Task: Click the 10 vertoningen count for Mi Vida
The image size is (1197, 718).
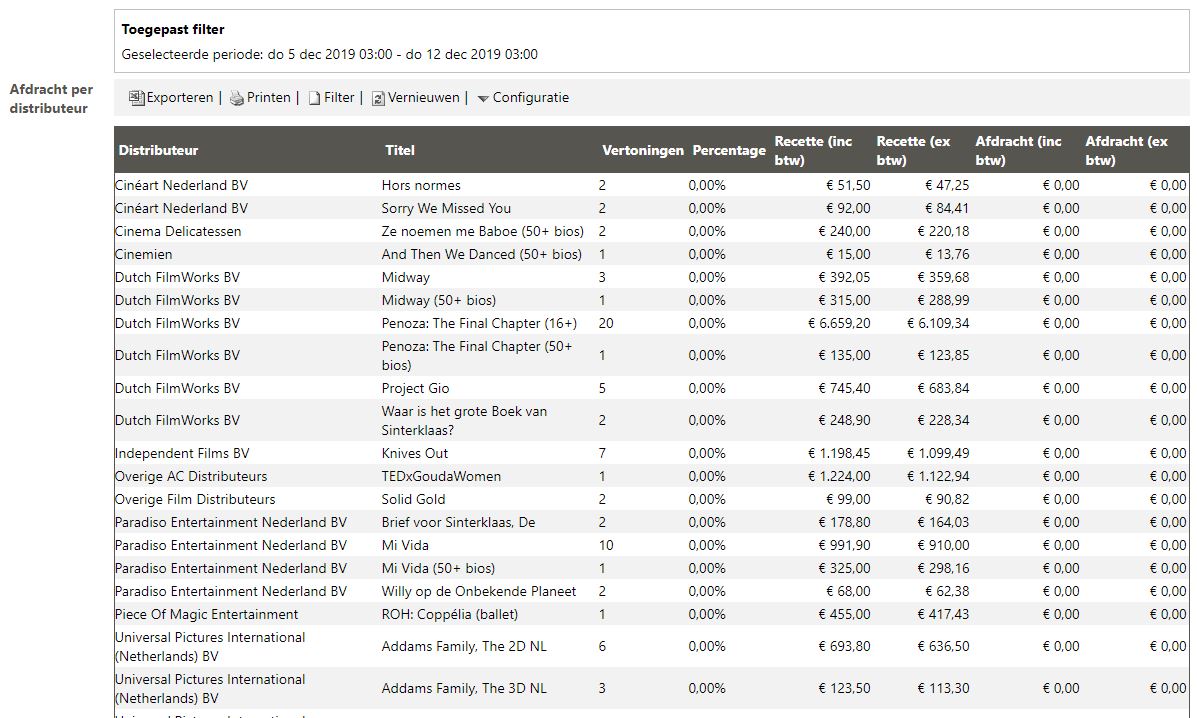Action: click(606, 546)
